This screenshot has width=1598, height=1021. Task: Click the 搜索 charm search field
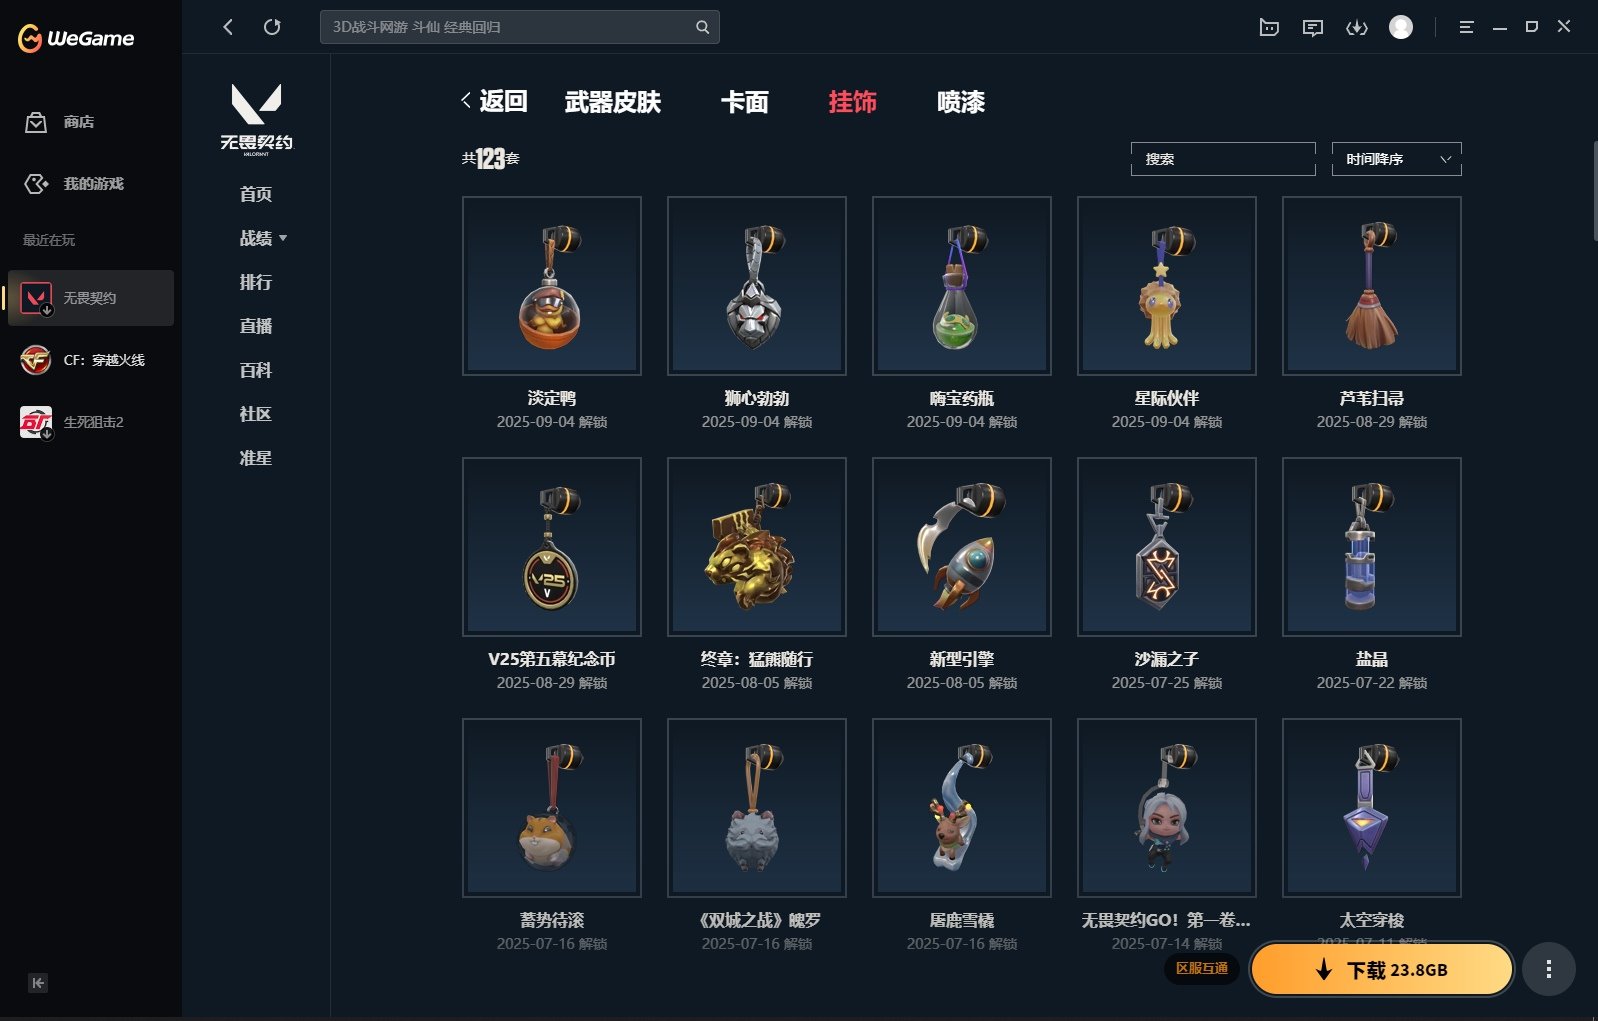pos(1223,159)
